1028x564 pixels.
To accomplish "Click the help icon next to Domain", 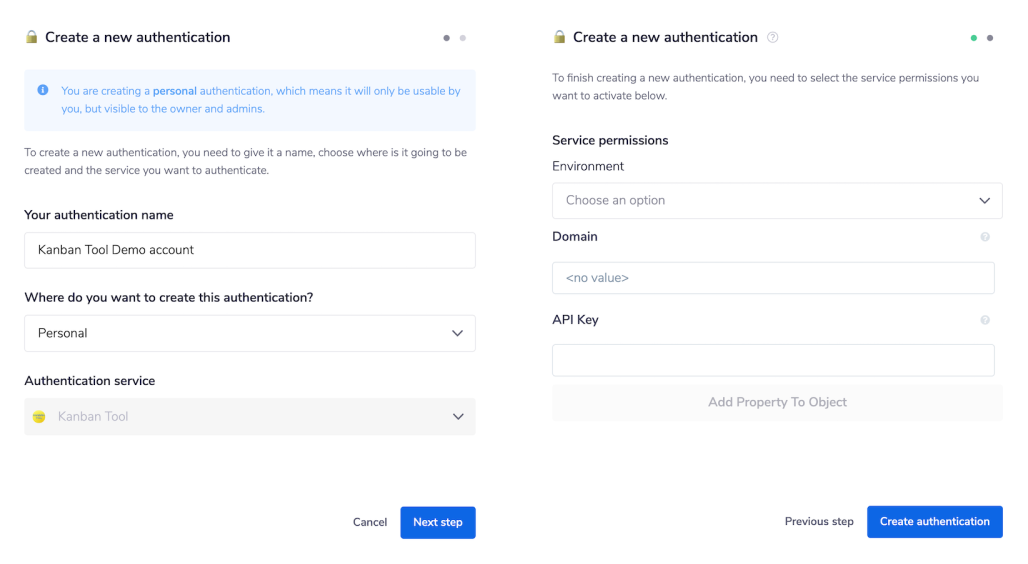I will coord(985,237).
